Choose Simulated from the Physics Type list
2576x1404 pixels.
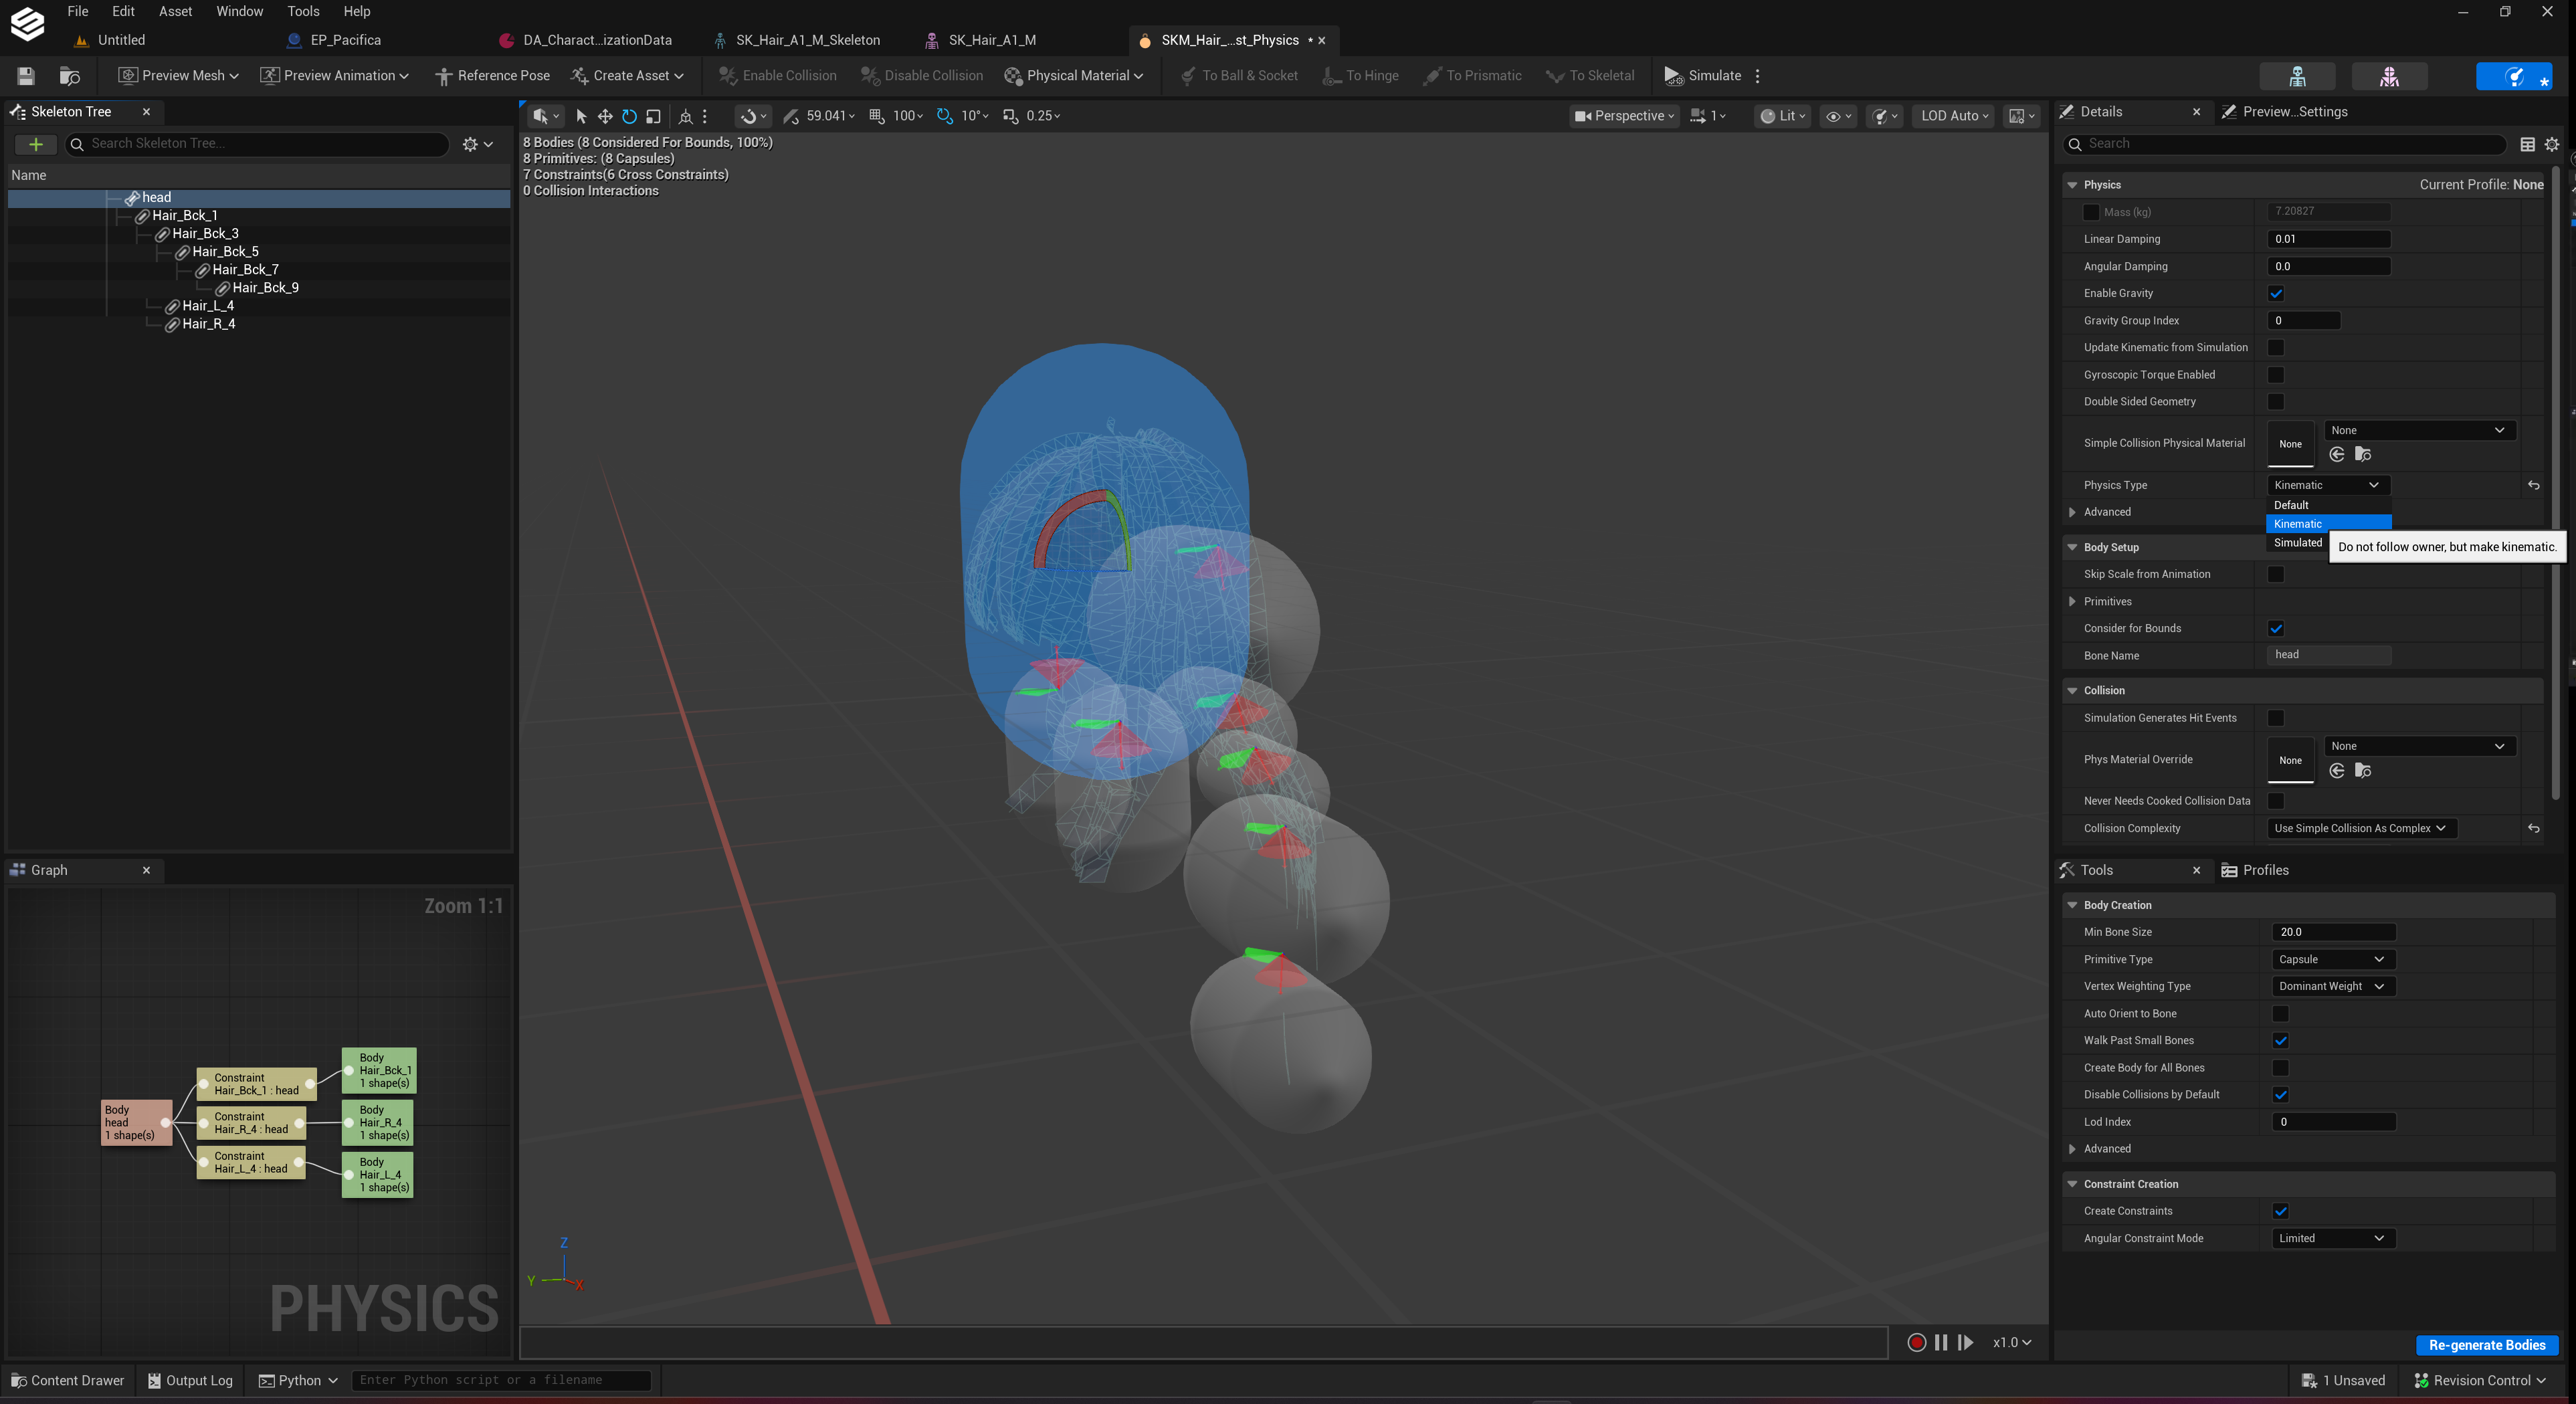coord(2297,543)
